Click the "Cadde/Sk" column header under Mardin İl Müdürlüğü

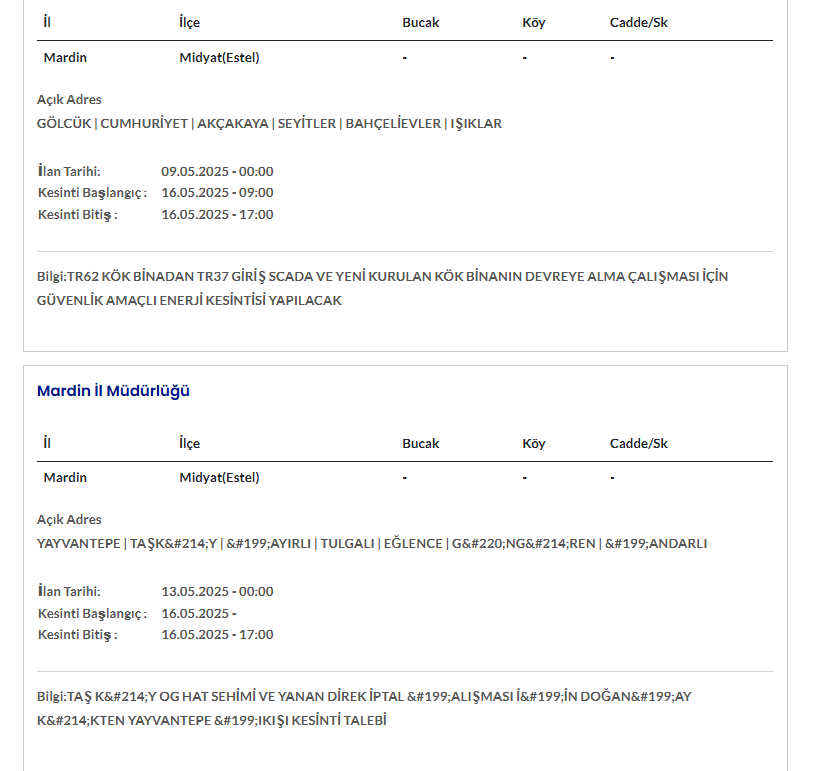638,443
